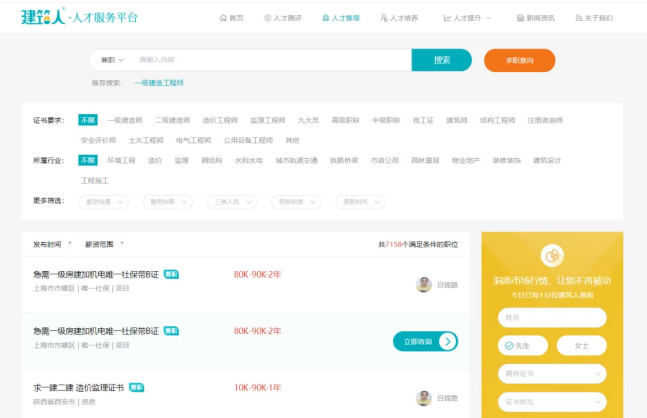Click the arrow icon on 立即咨询
Screen dimensions: 647x418
tap(447, 341)
